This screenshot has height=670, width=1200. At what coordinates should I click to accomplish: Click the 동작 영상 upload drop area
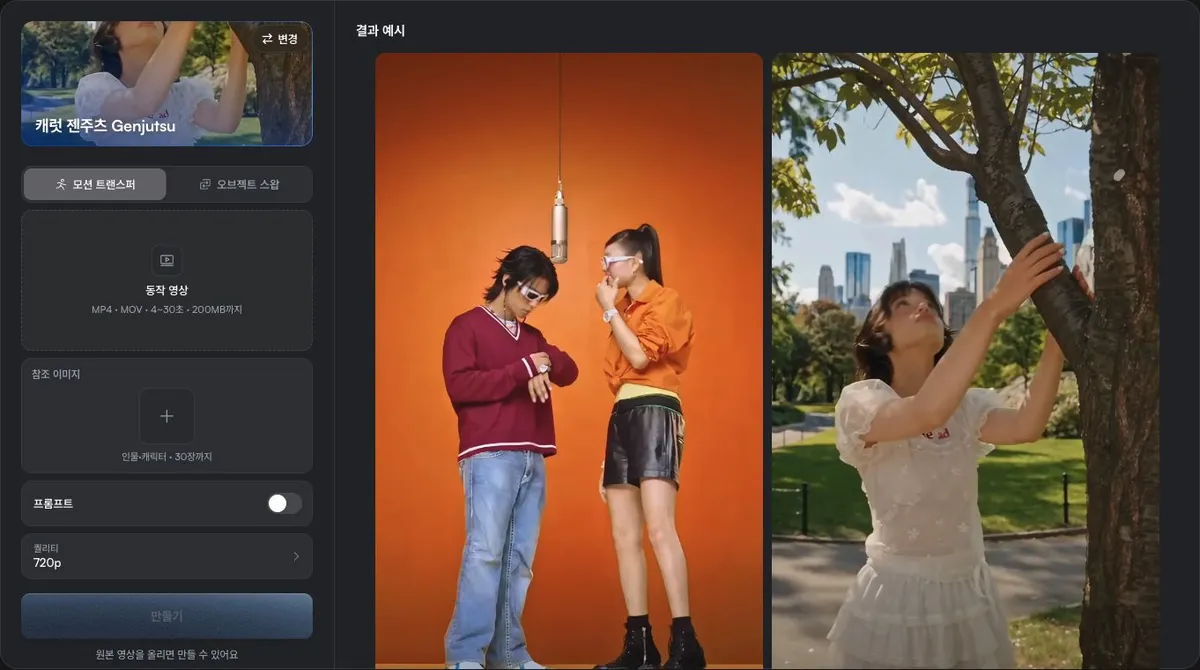(167, 280)
